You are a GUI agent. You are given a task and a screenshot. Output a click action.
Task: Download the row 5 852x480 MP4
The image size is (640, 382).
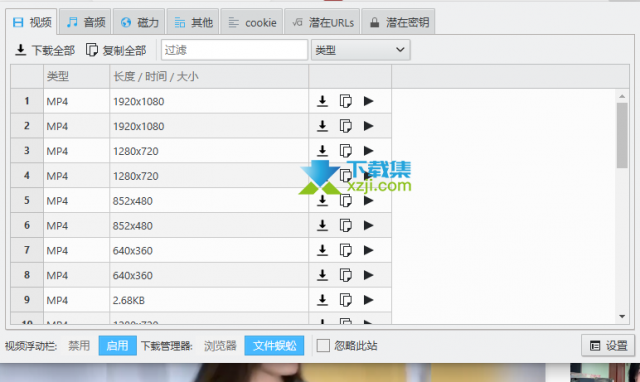322,200
